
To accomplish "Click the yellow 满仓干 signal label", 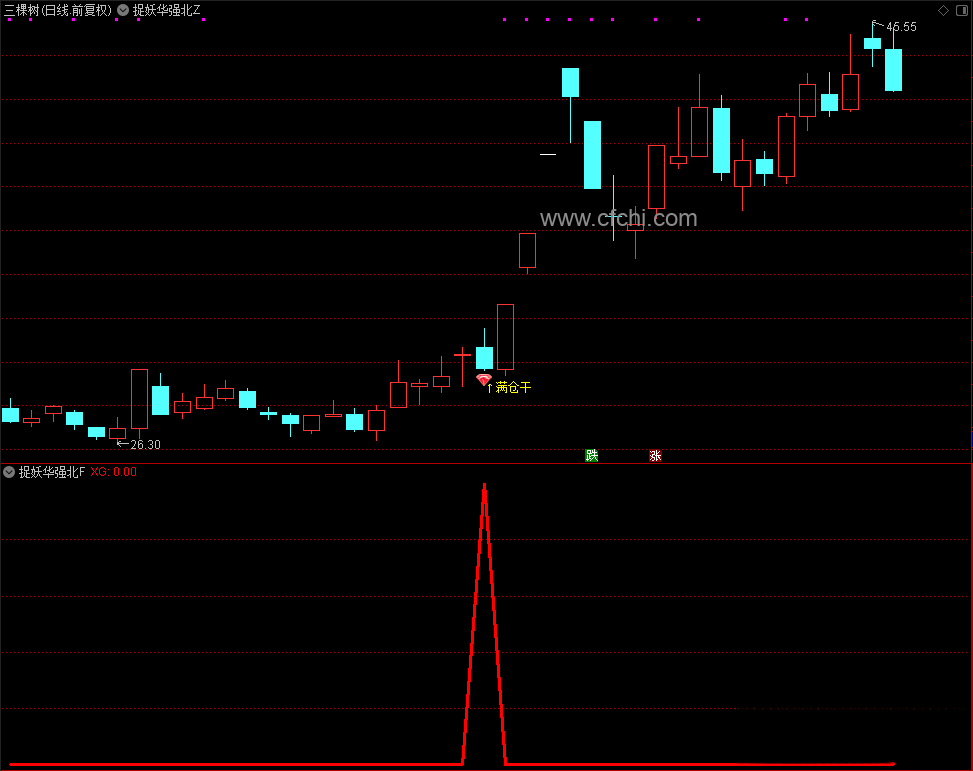I will pos(513,387).
